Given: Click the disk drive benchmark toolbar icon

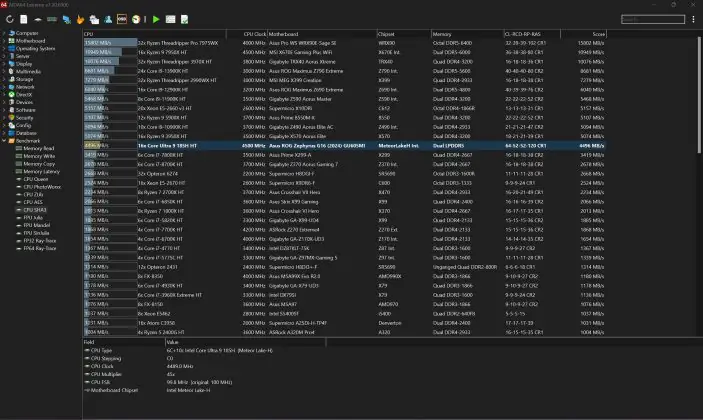Looking at the screenshot, I should coord(38,19).
